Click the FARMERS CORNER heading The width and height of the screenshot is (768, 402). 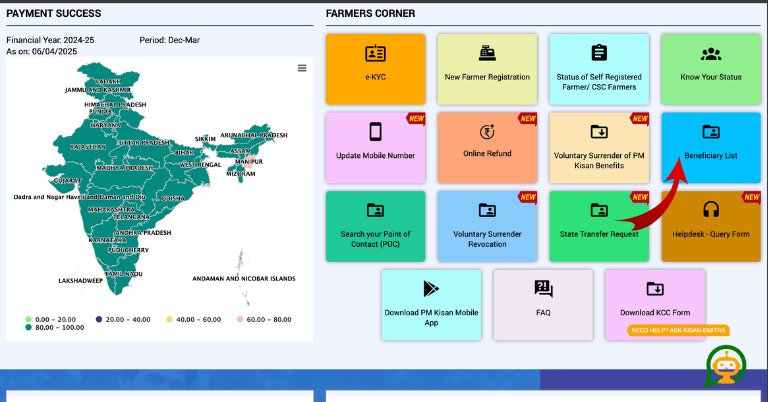(370, 14)
